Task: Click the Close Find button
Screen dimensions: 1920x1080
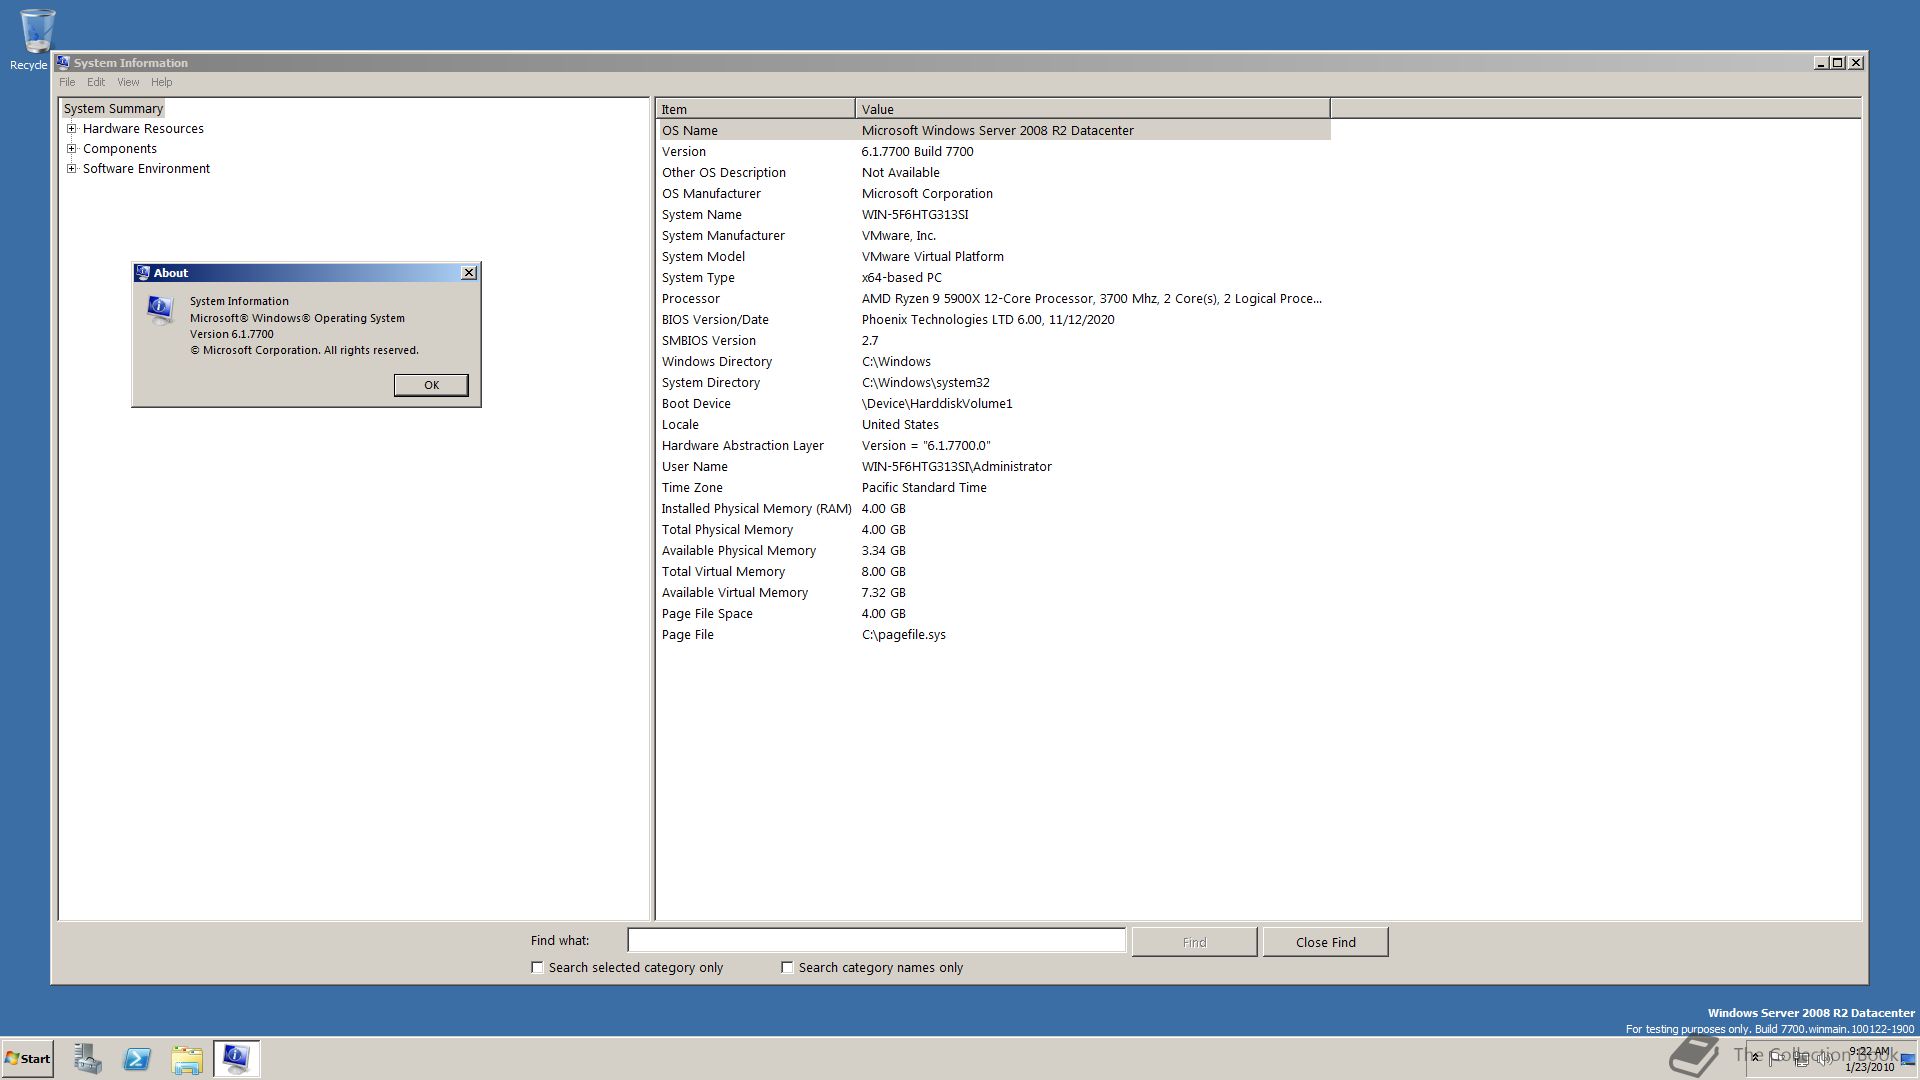Action: click(x=1326, y=942)
